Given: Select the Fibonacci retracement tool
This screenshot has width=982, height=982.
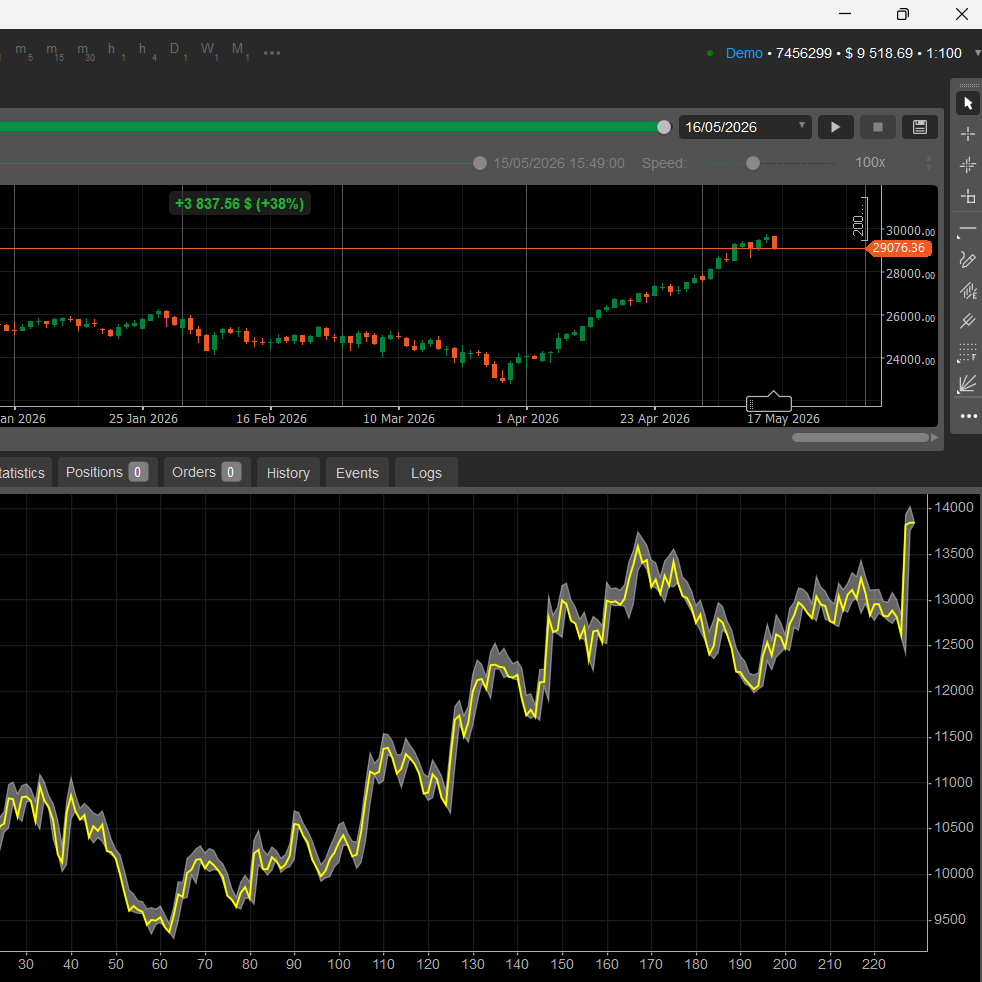Looking at the screenshot, I should 968,353.
